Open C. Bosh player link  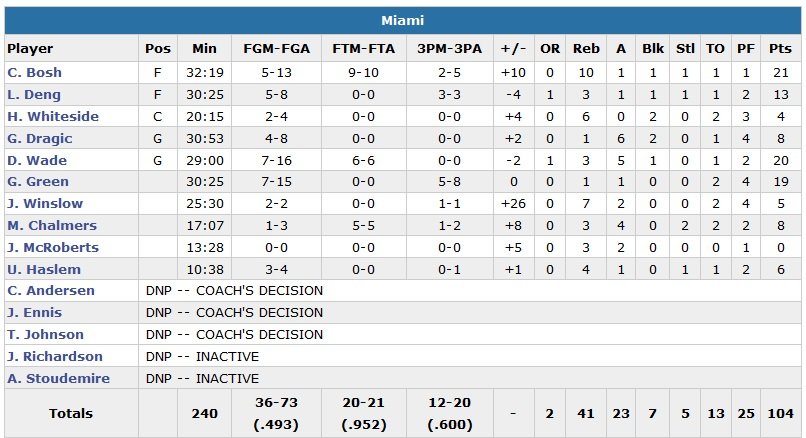point(34,73)
